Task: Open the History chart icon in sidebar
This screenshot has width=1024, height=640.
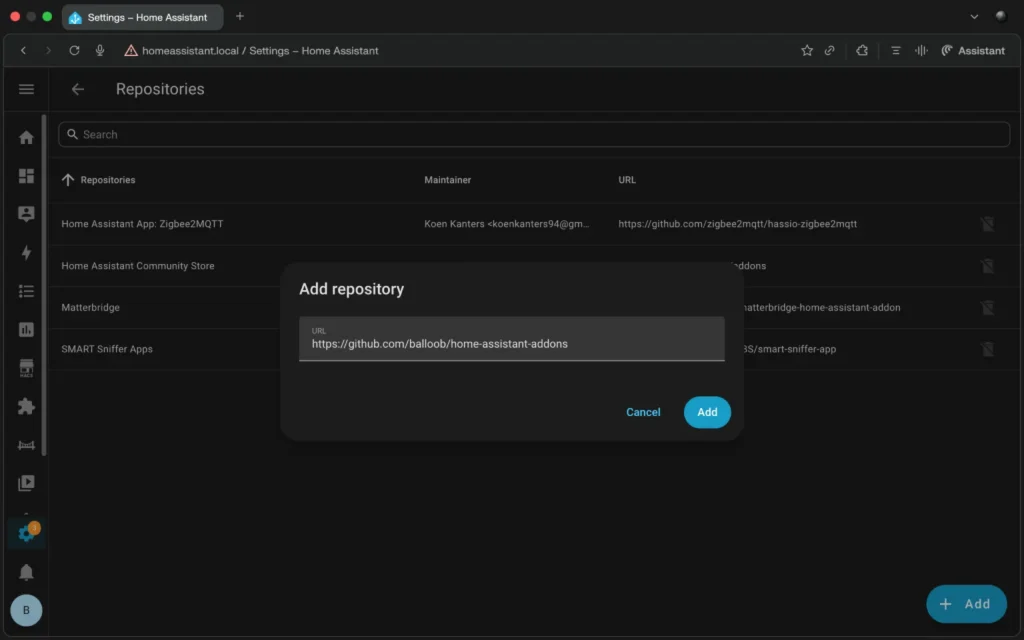Action: tap(26, 329)
